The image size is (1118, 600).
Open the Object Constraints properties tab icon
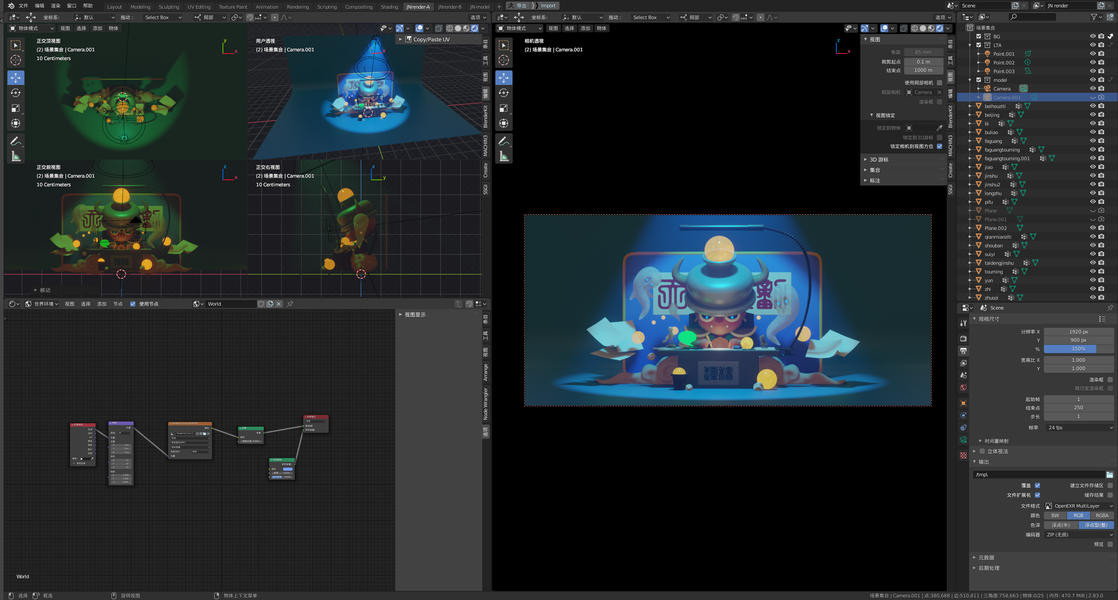tap(963, 428)
